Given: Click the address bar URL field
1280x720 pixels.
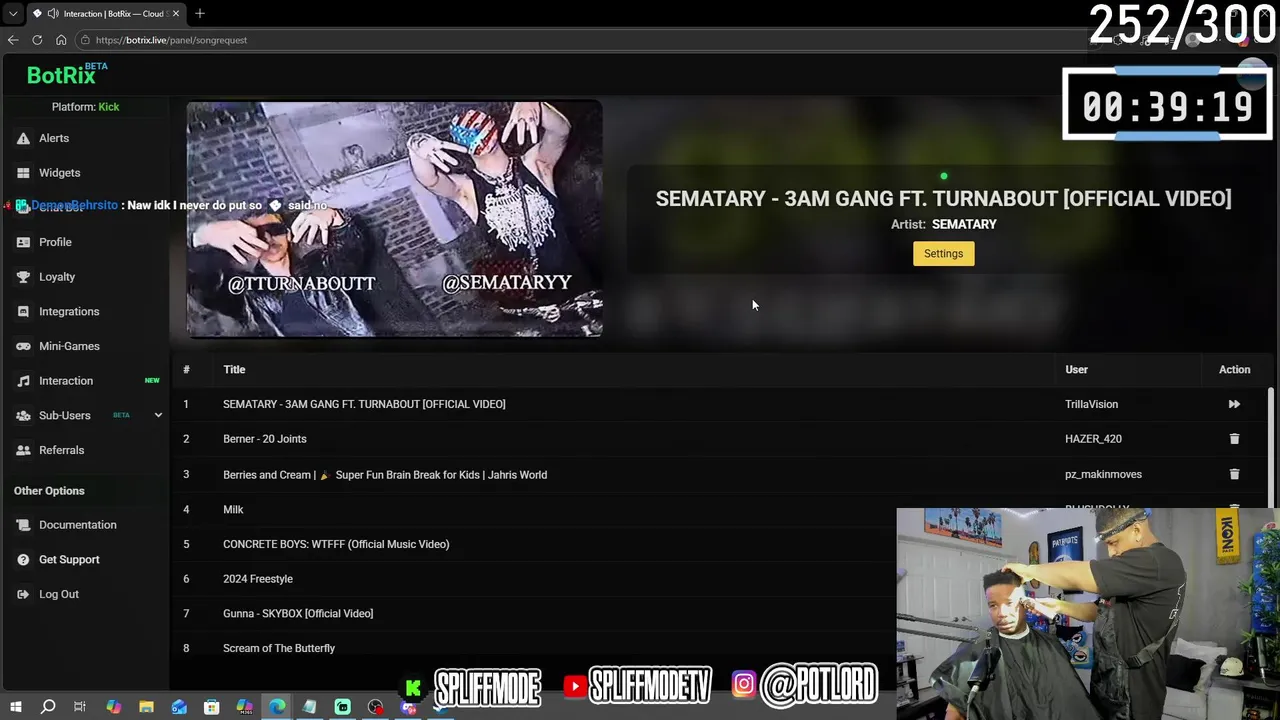Looking at the screenshot, I should click(x=580, y=40).
